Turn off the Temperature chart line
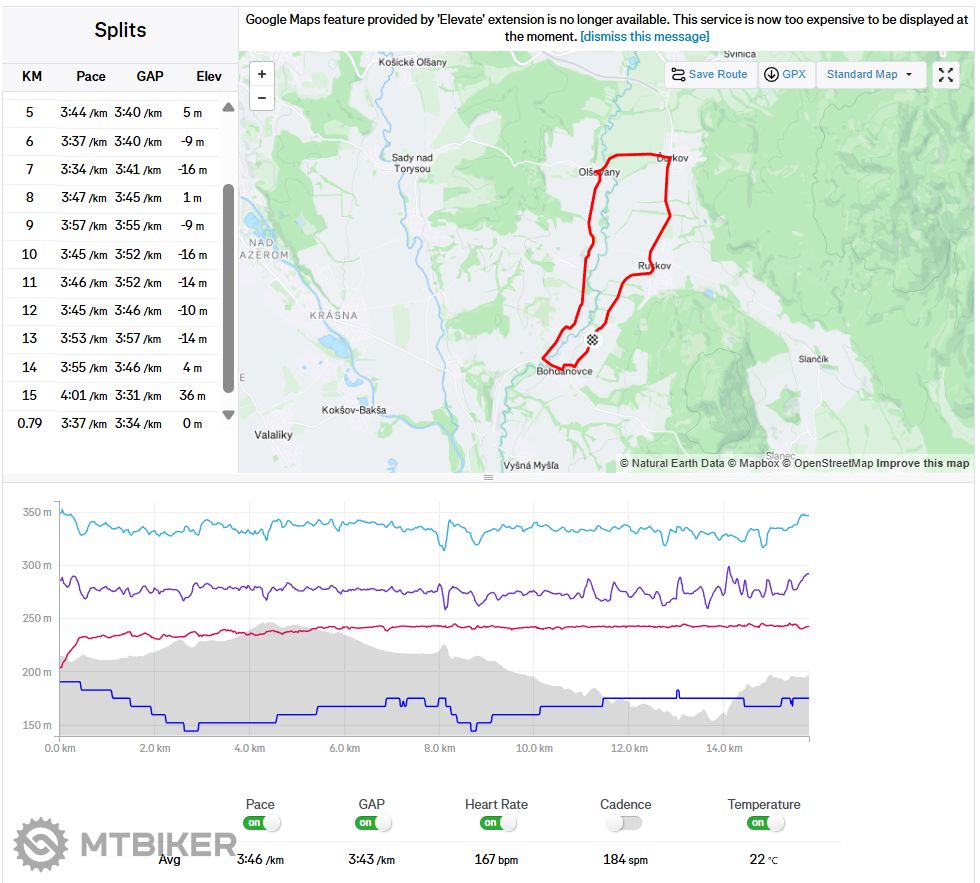 (764, 823)
